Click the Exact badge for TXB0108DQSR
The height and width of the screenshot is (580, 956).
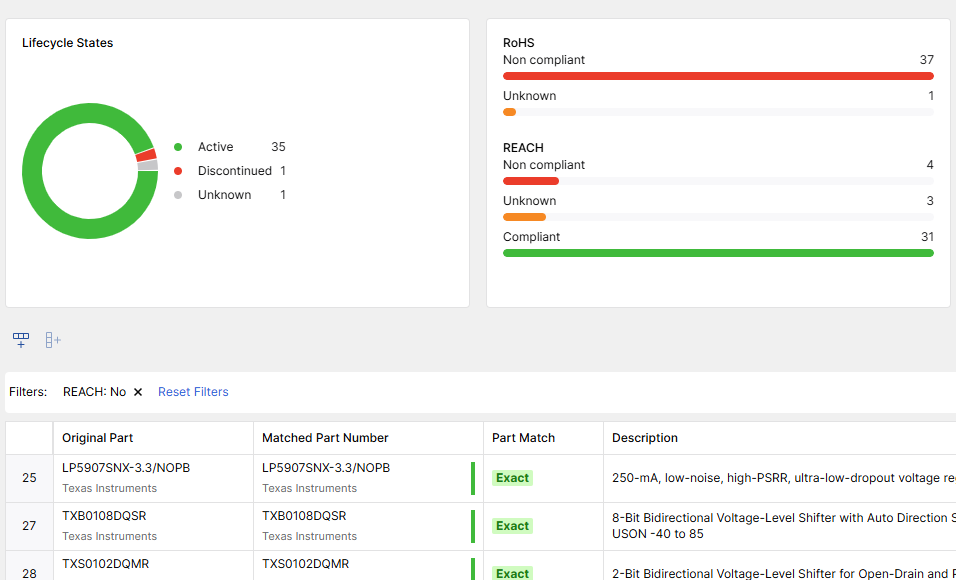(x=512, y=526)
